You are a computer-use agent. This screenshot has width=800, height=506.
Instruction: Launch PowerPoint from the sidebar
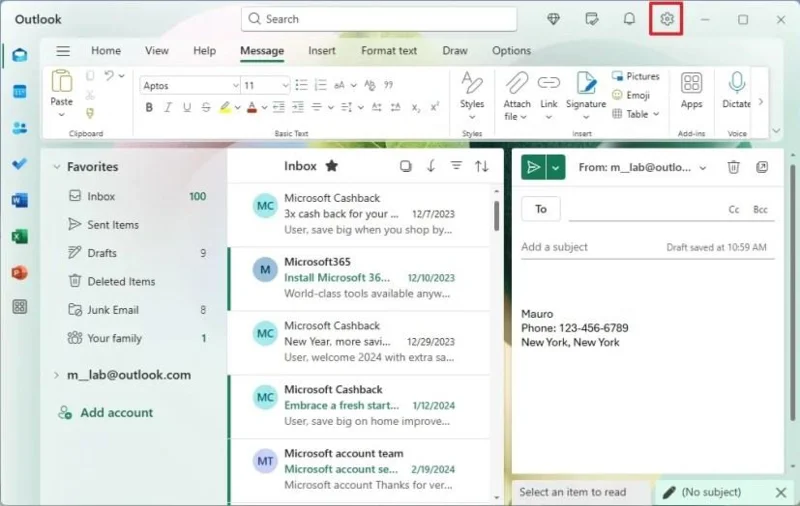[19, 272]
